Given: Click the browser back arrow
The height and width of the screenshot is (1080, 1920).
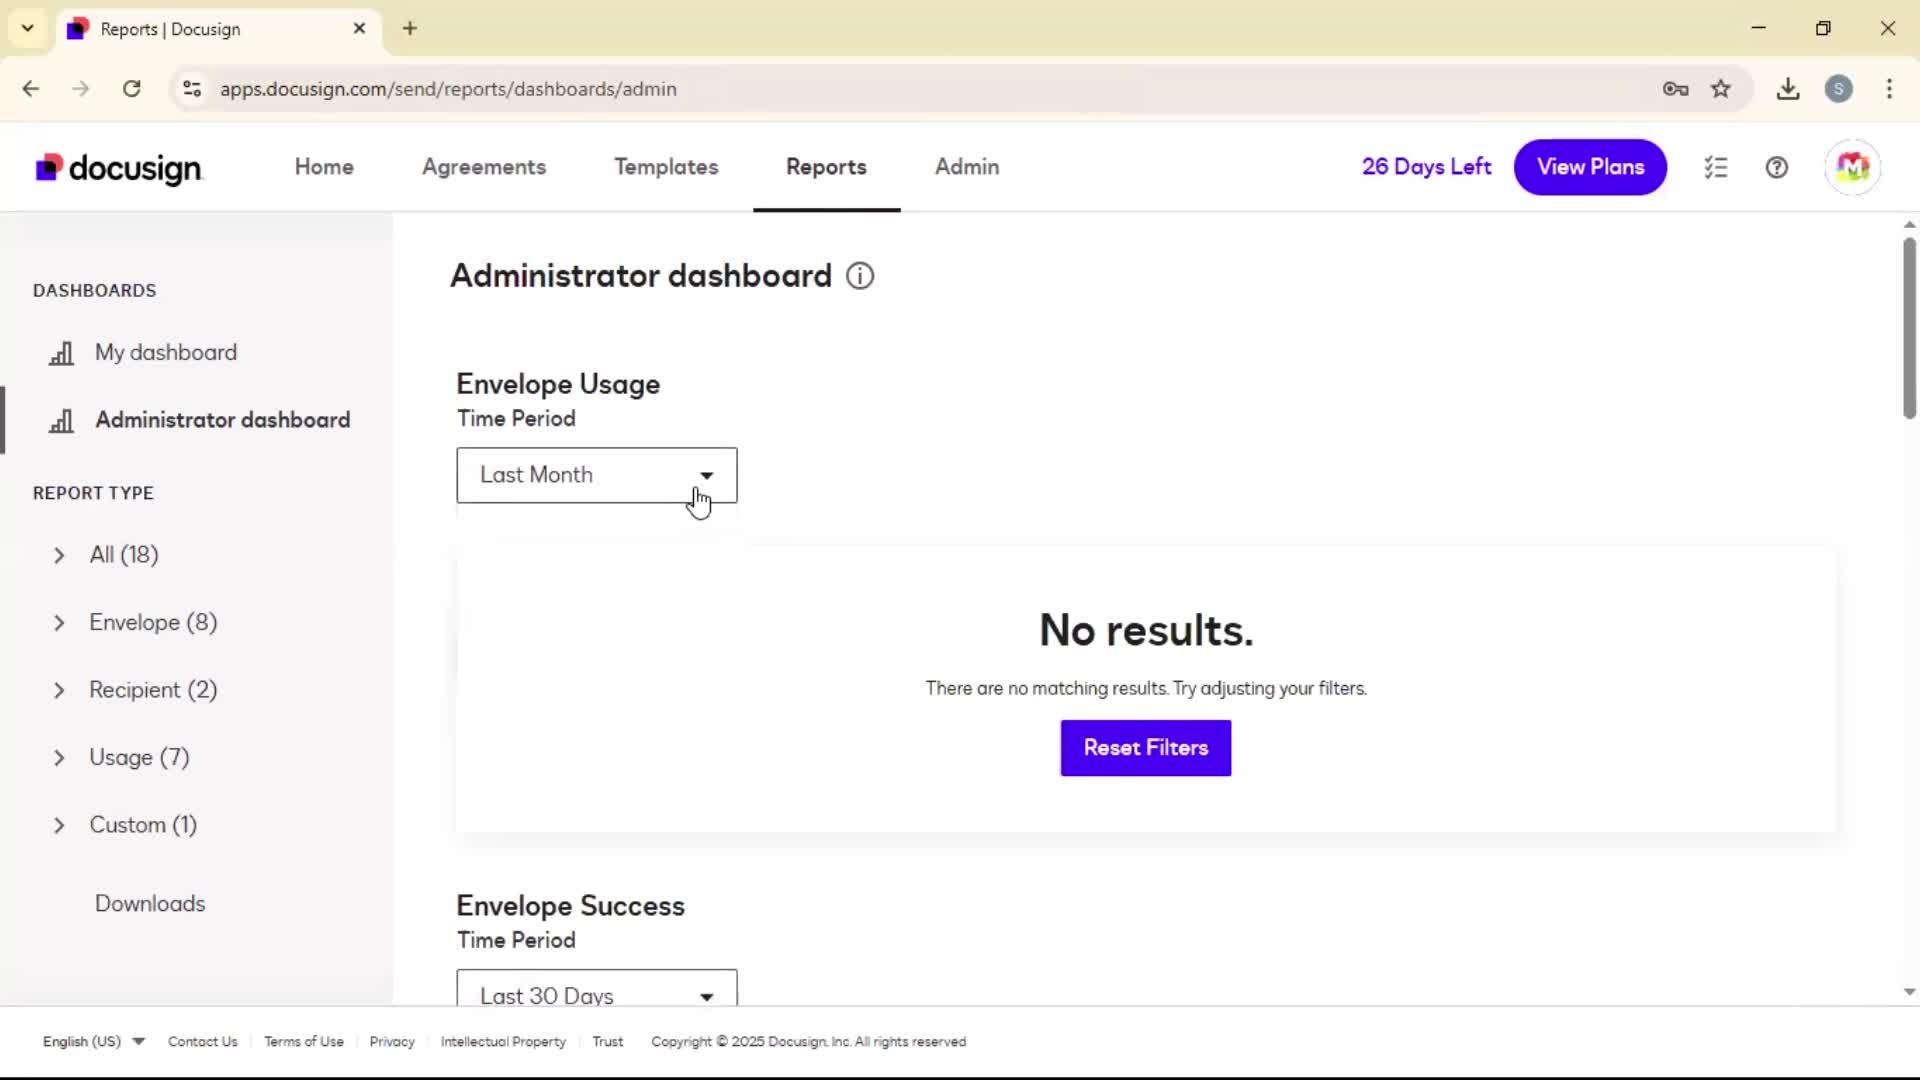Looking at the screenshot, I should (31, 89).
